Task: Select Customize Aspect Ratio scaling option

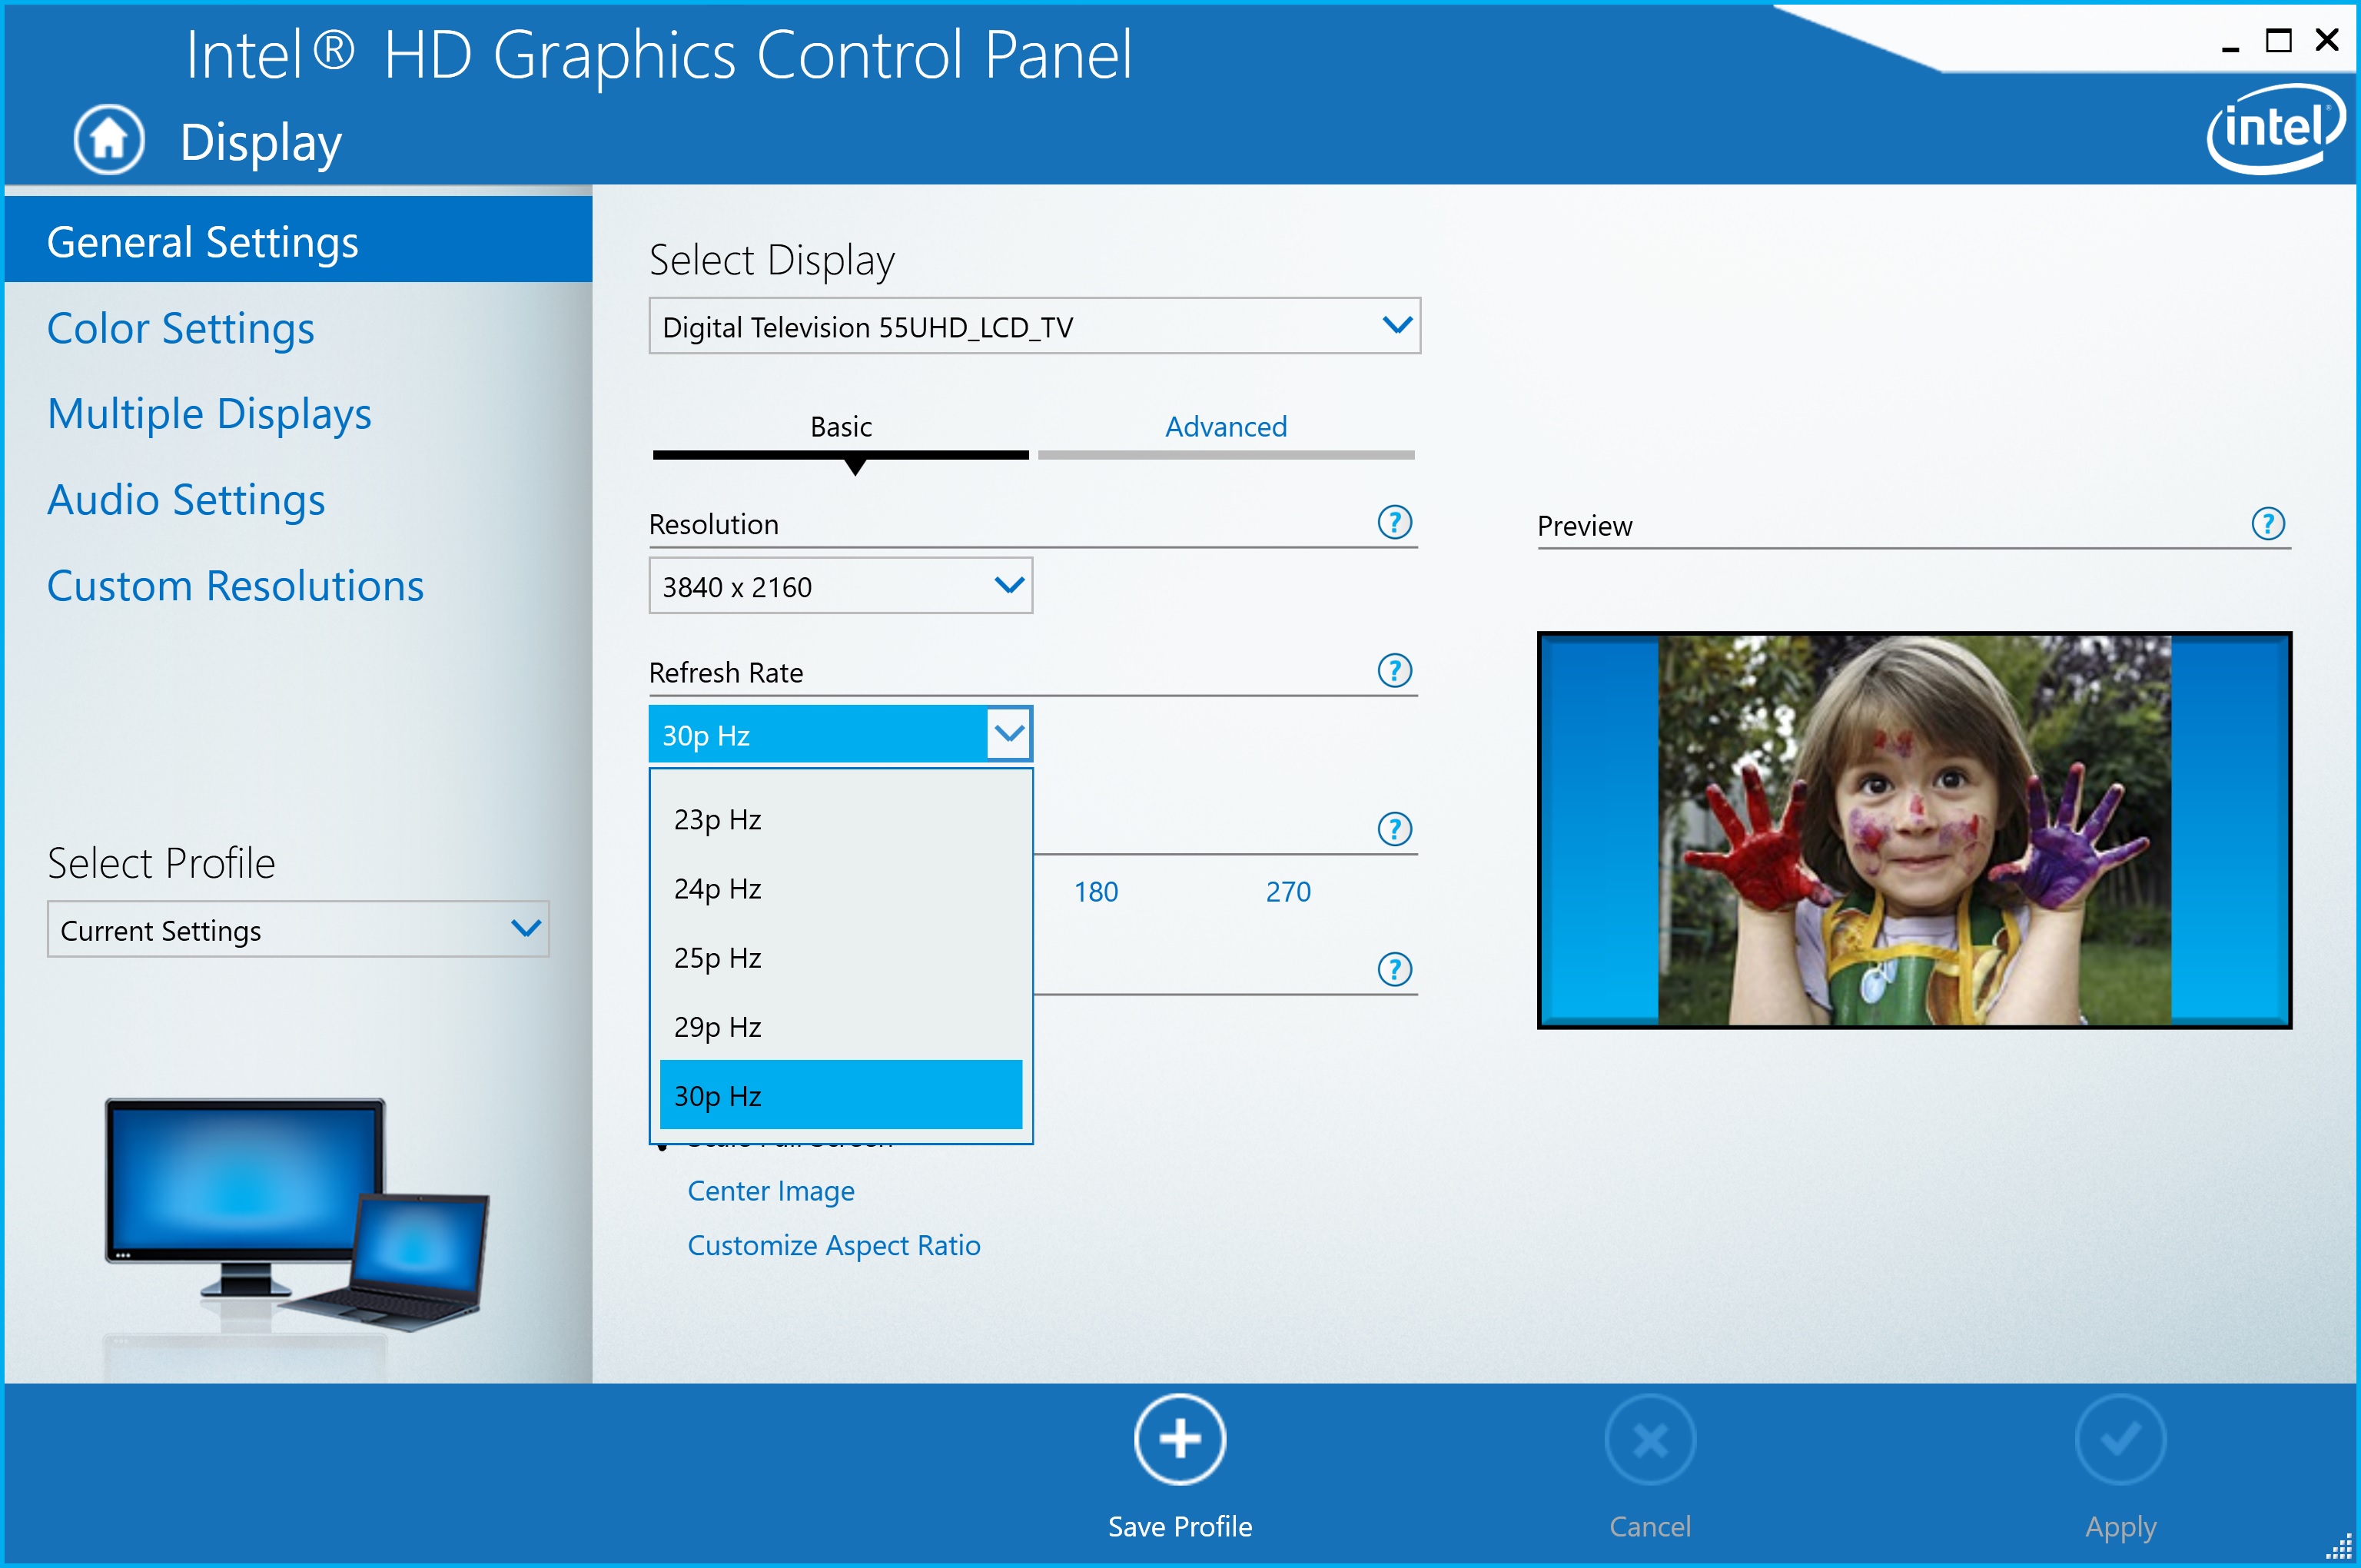Action: (833, 1245)
